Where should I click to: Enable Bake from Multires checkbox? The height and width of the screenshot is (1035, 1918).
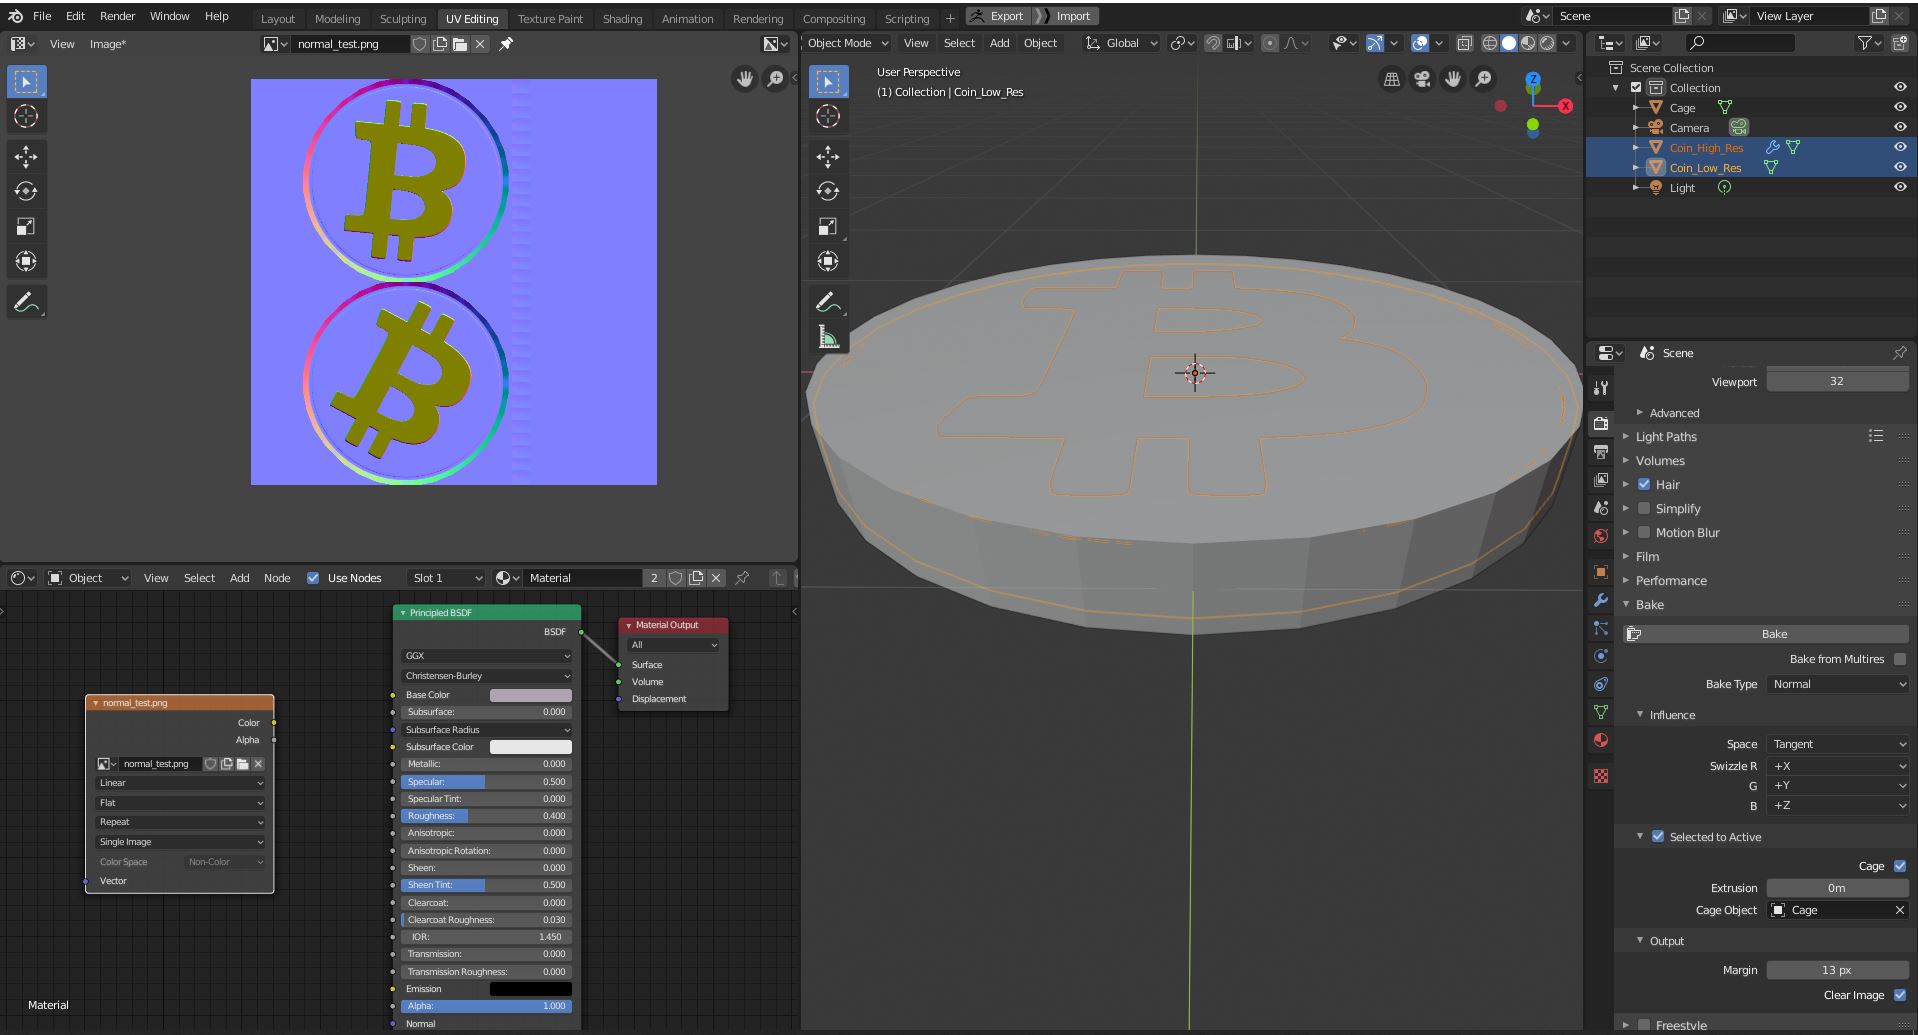1900,659
